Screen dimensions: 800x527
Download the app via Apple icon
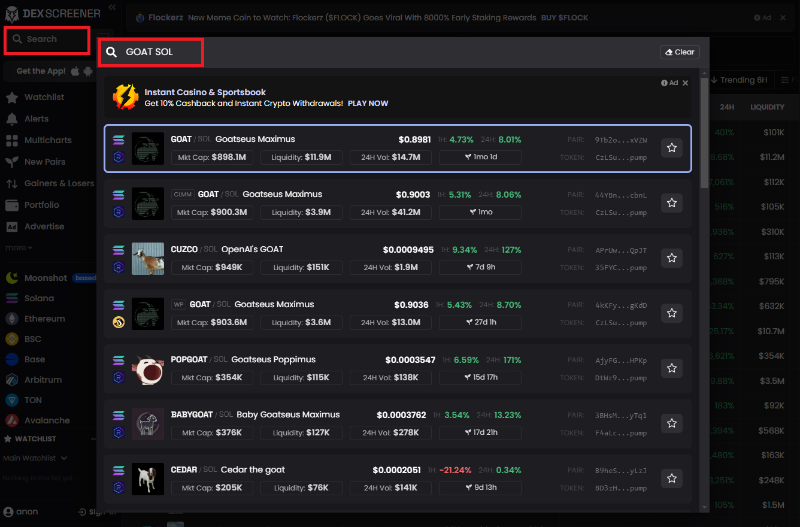pos(75,71)
